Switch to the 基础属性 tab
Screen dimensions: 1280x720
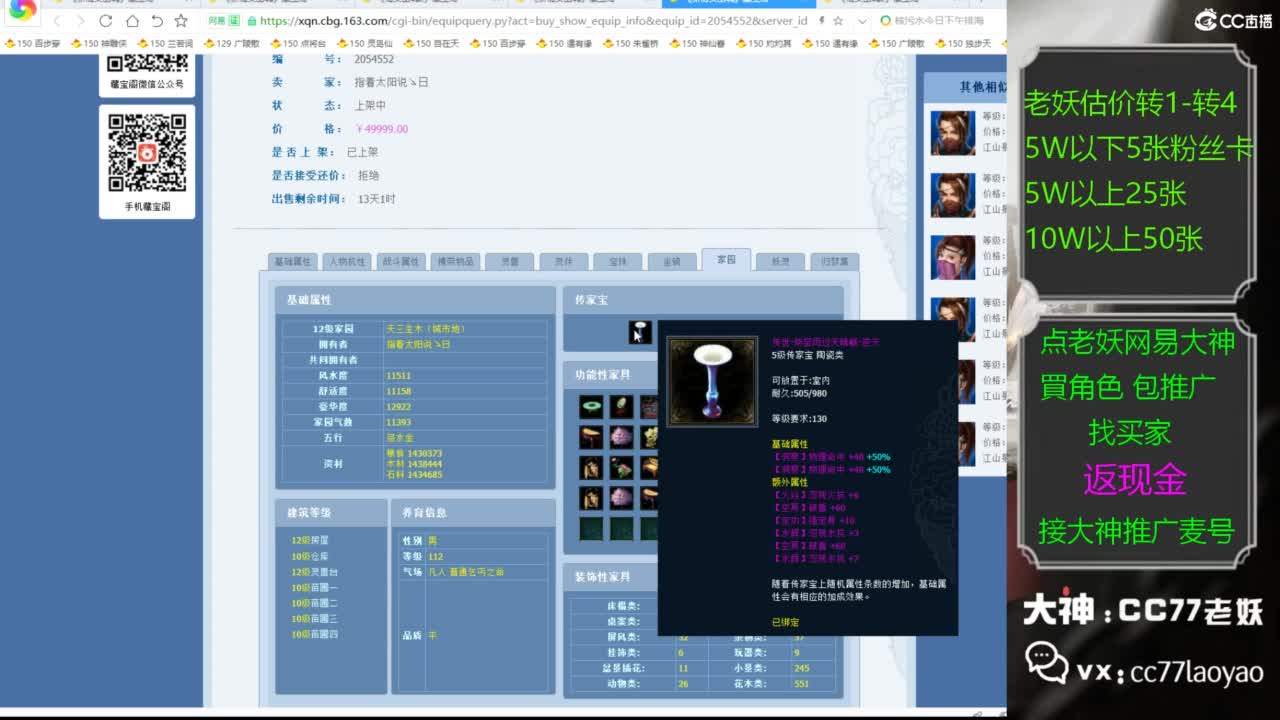[x=294, y=261]
